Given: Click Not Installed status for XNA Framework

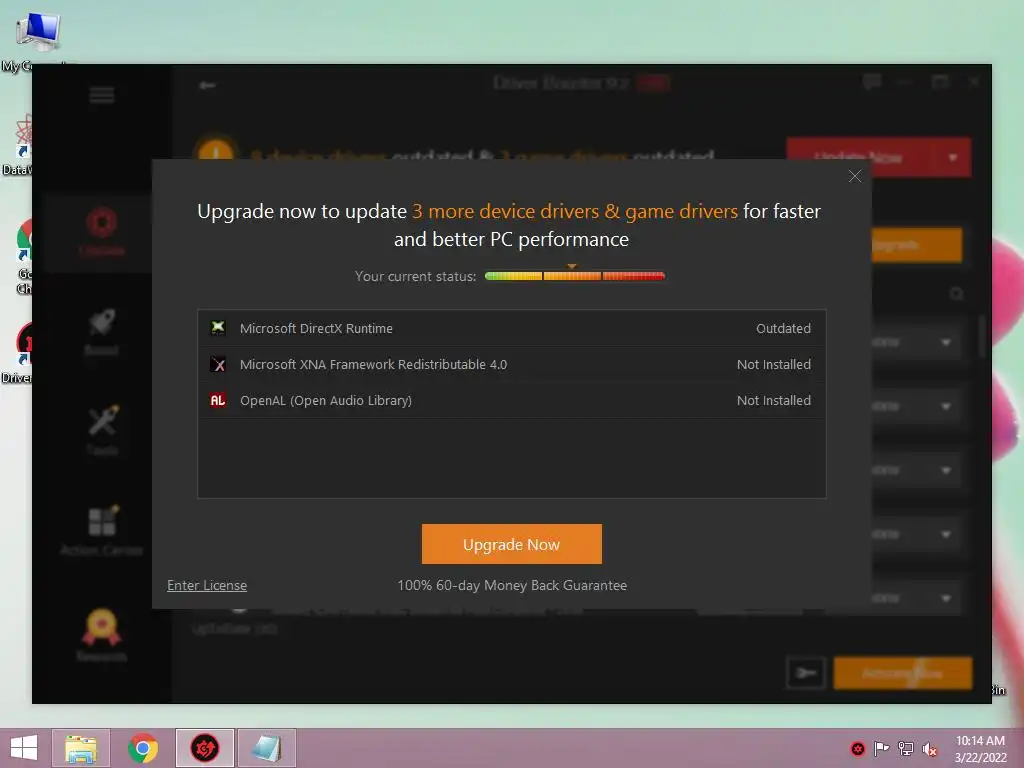Looking at the screenshot, I should (x=774, y=364).
